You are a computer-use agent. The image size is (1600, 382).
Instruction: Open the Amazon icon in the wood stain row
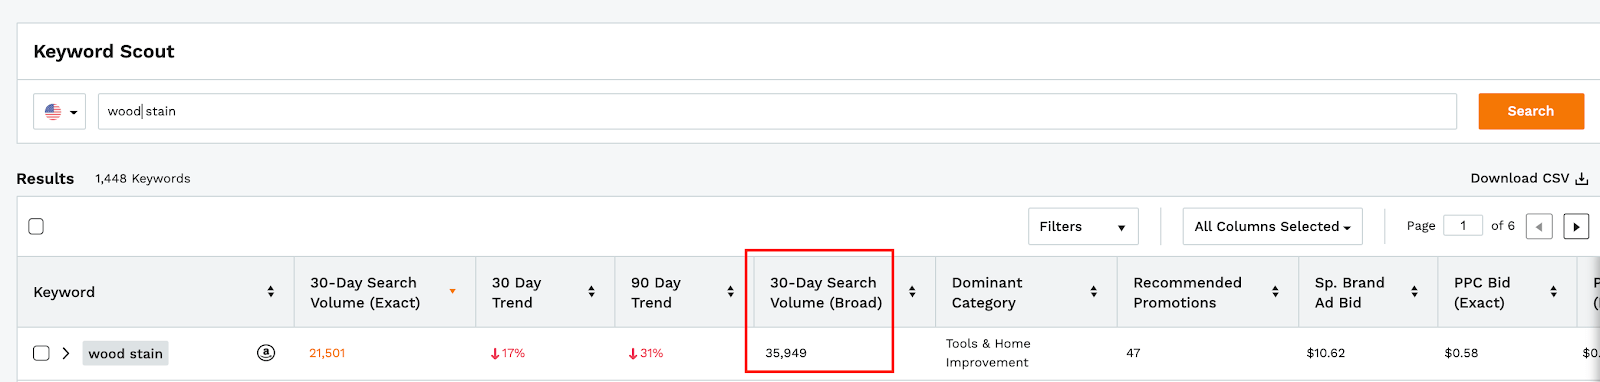[266, 352]
